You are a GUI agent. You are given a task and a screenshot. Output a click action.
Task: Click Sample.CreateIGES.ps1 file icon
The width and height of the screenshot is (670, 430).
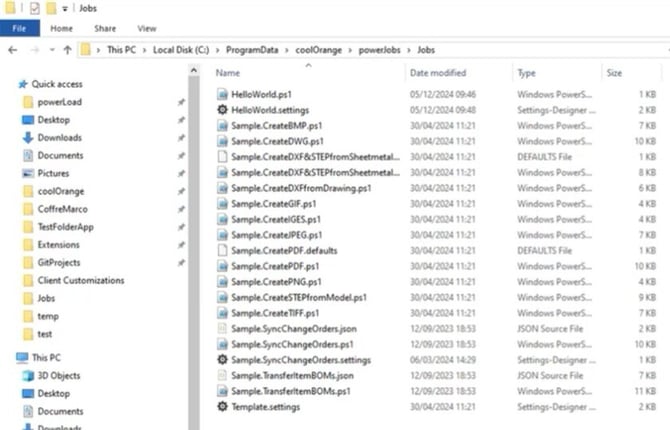[x=222, y=219]
